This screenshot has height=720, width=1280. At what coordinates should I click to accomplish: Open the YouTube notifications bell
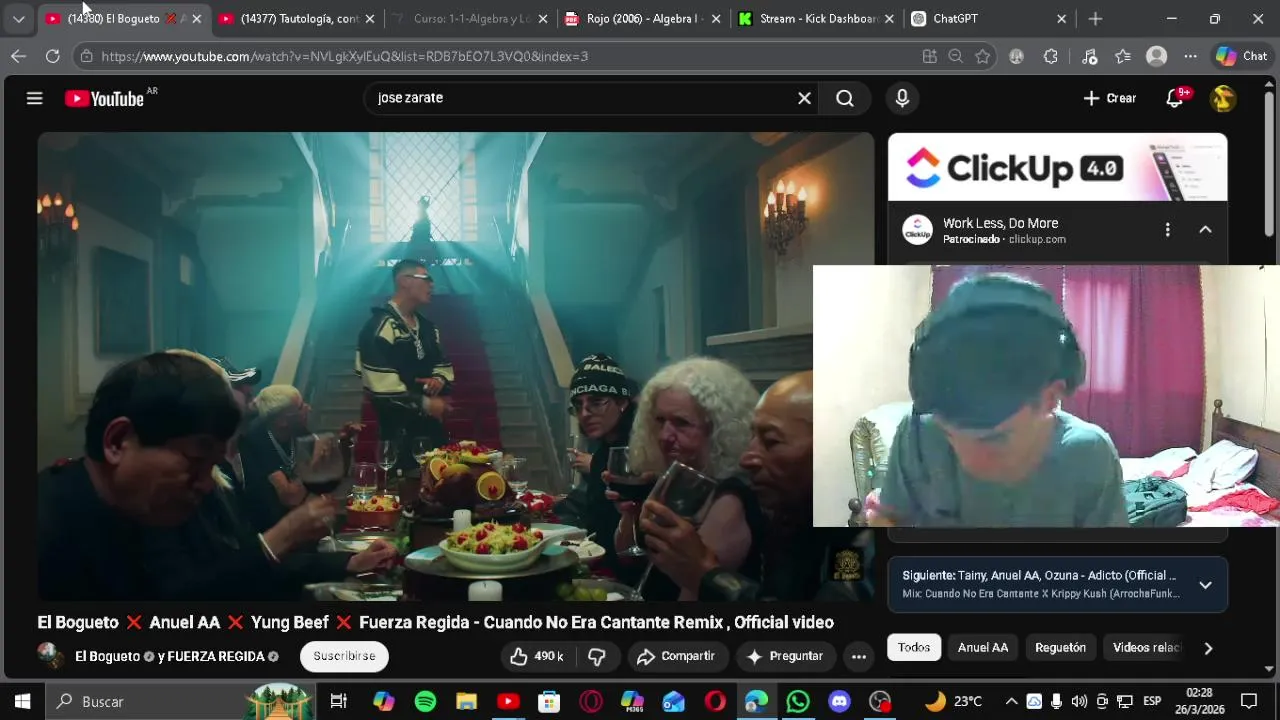tap(1175, 98)
